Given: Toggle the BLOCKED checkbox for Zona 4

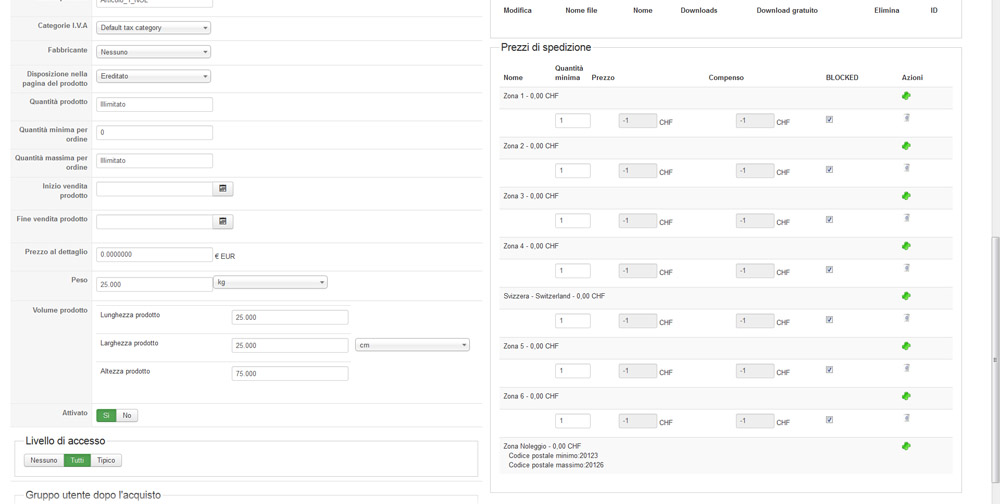Looking at the screenshot, I should pos(829,270).
